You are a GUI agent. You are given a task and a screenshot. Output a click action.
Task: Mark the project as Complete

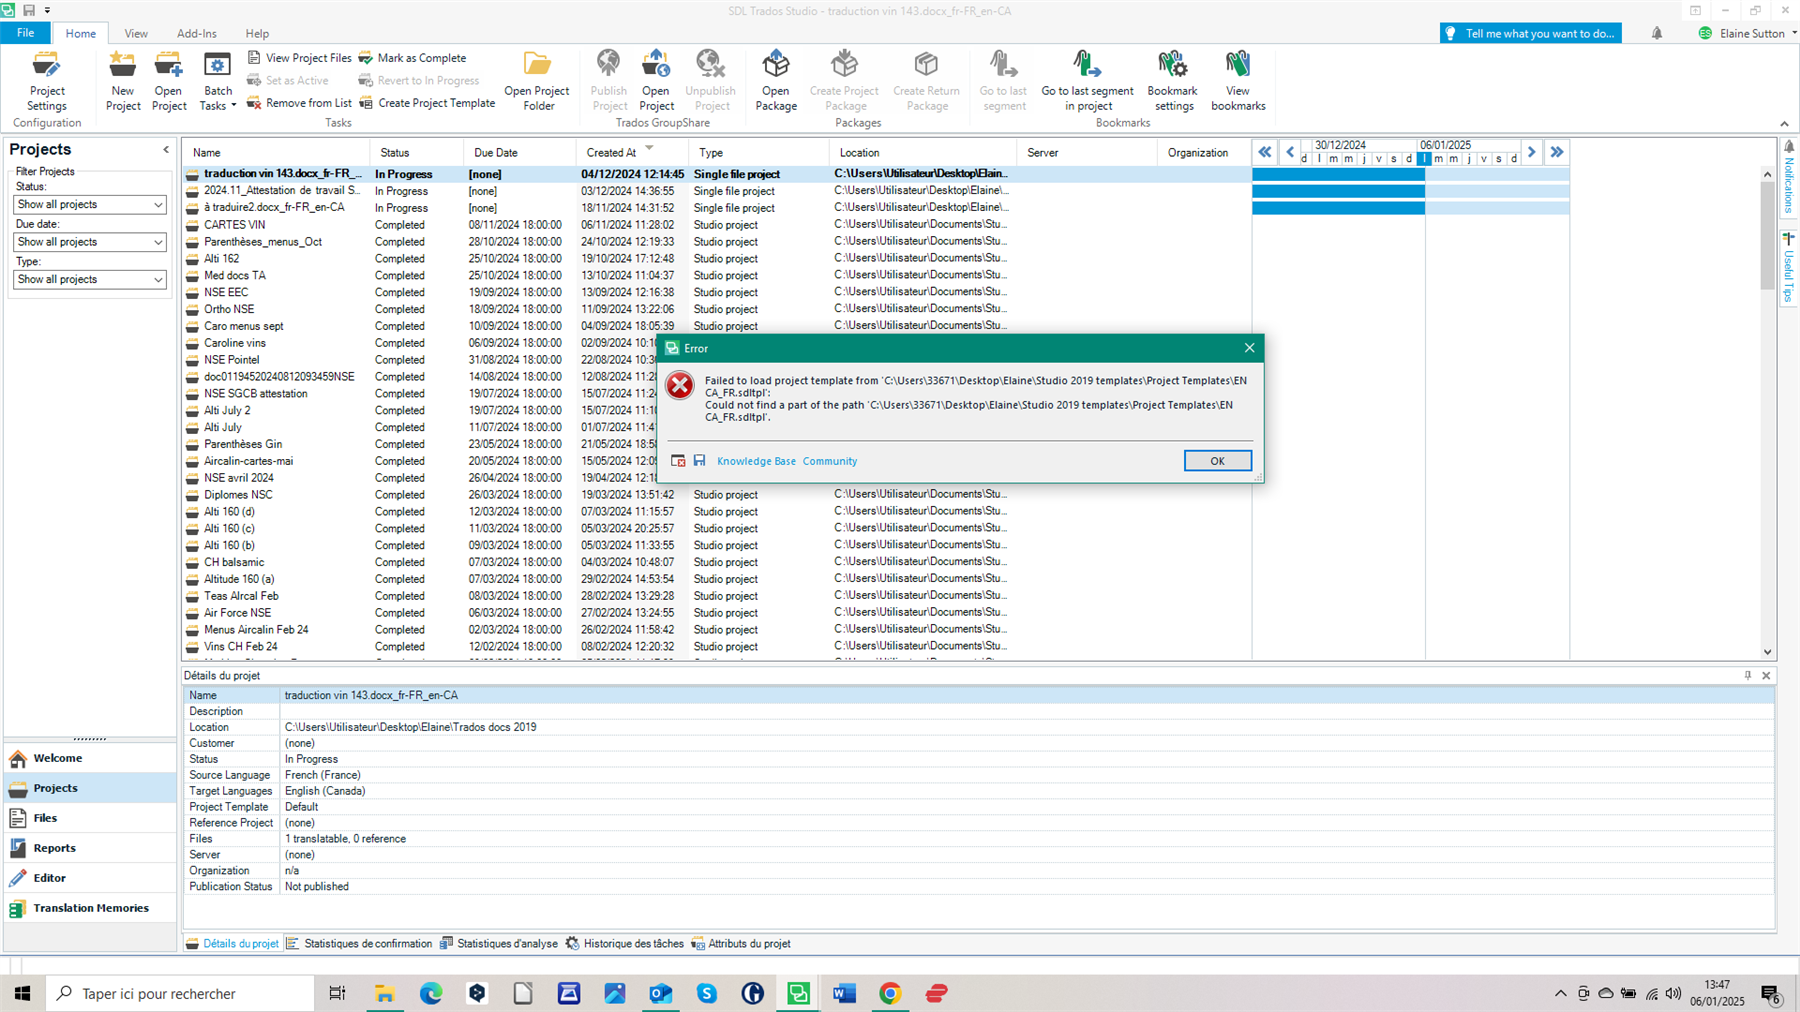point(412,58)
